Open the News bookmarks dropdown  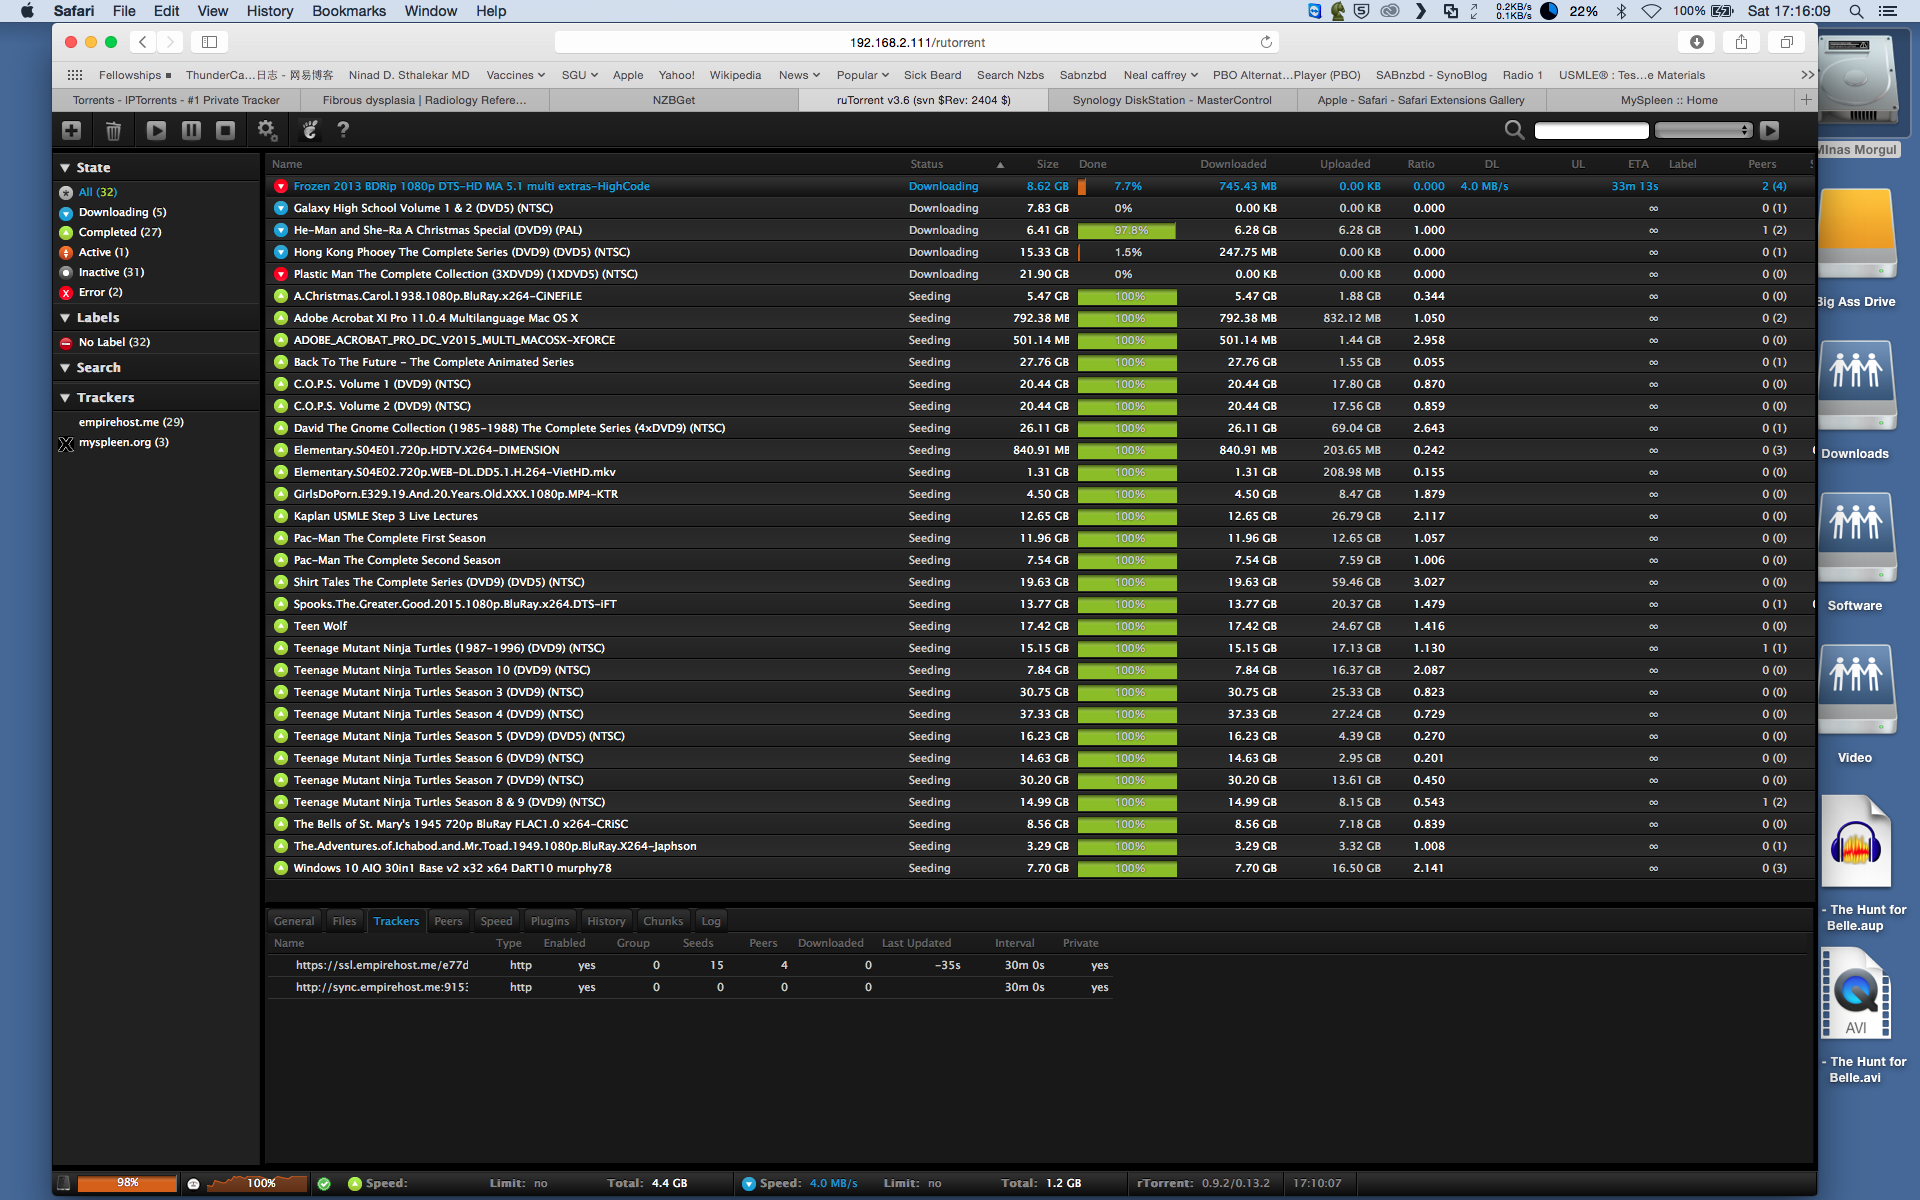click(x=799, y=75)
